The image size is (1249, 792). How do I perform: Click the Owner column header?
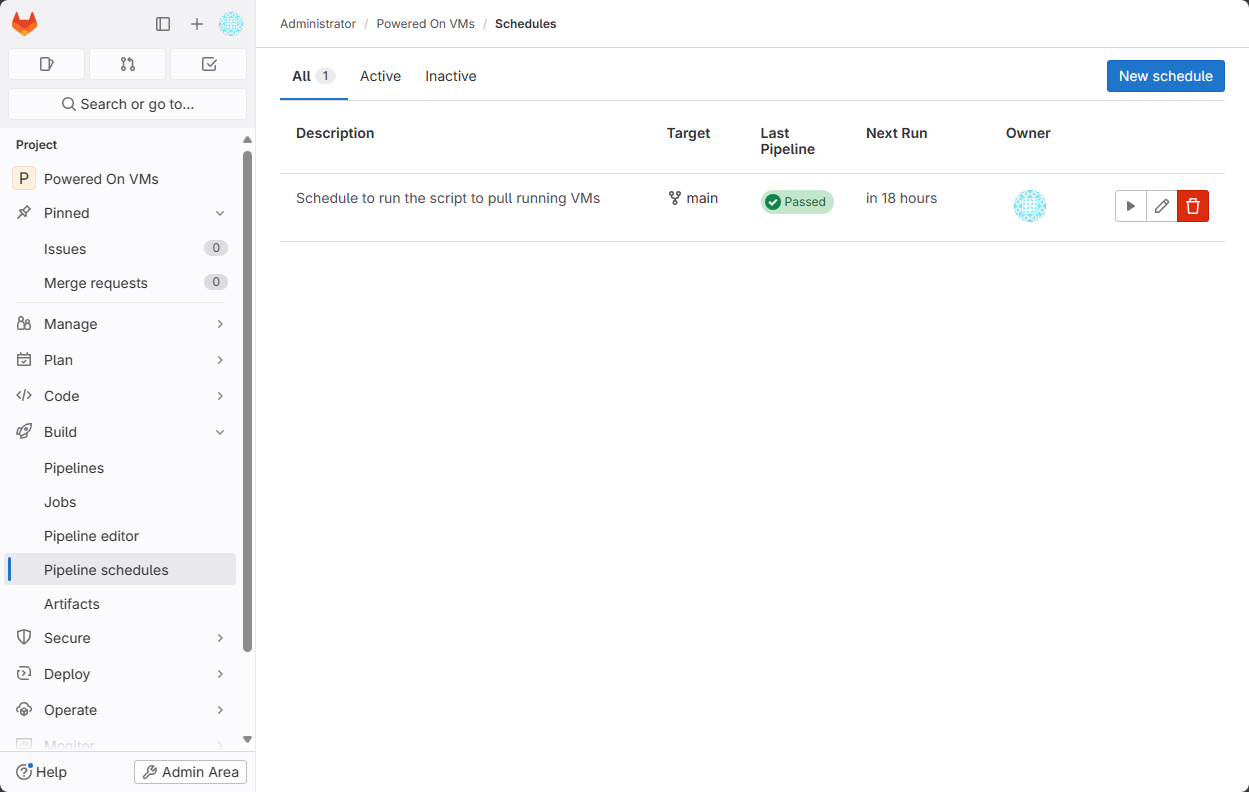pos(1028,133)
